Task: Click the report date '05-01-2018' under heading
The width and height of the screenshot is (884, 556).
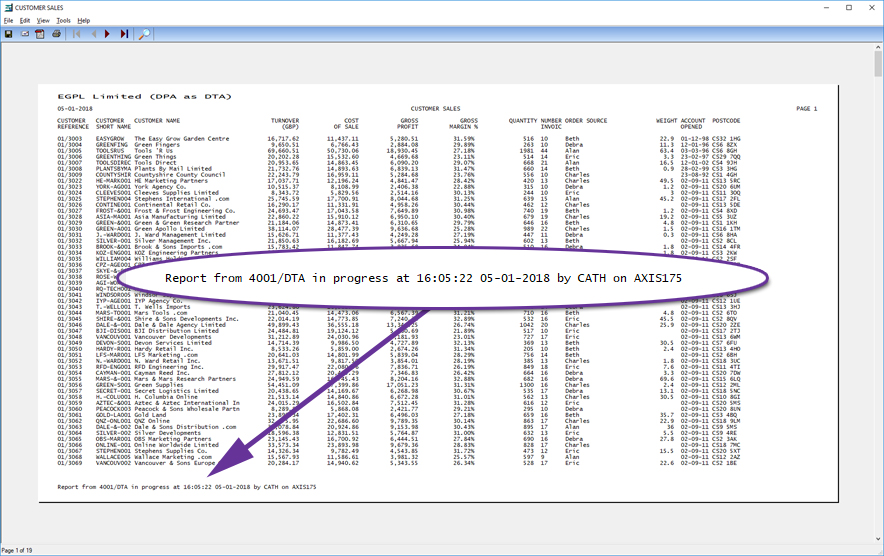Action: [x=74, y=108]
